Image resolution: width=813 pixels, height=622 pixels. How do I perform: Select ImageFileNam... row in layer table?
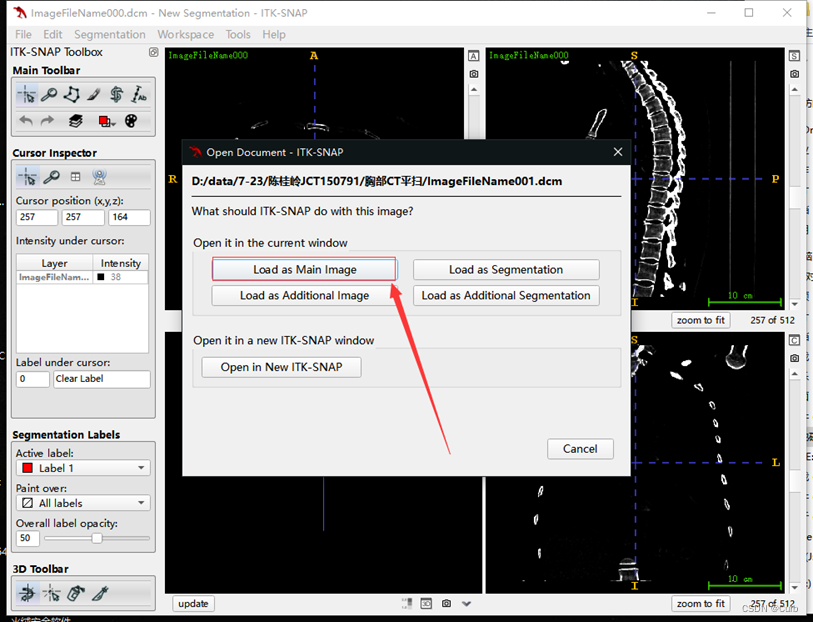click(x=82, y=277)
